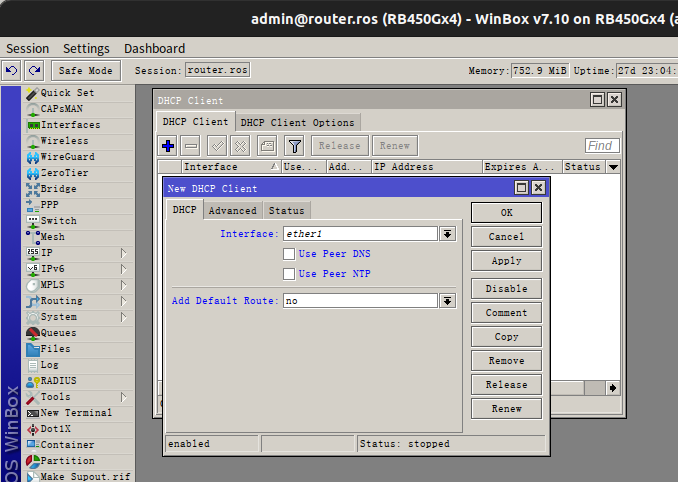678x482 pixels.
Task: Toggle Safe Mode
Action: click(x=86, y=70)
